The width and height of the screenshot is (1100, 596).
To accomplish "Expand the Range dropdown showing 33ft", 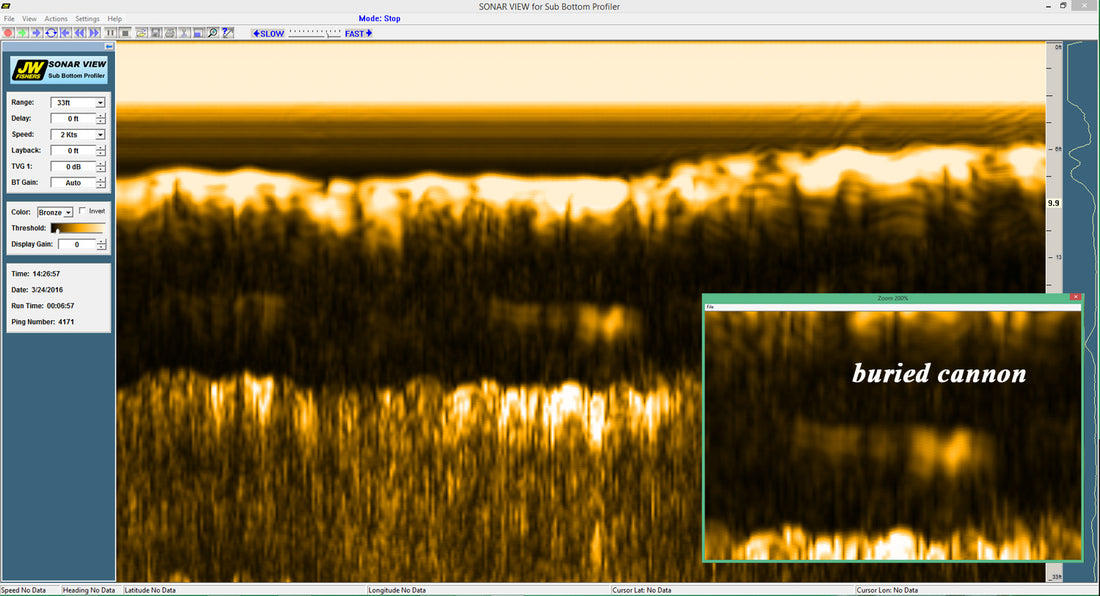I will click(100, 103).
